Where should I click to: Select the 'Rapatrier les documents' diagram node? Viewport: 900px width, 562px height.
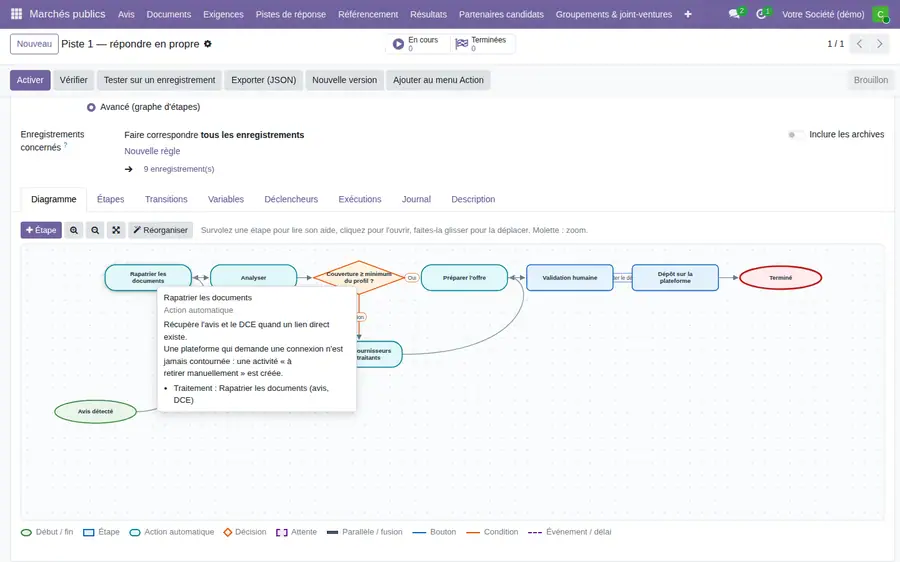click(148, 276)
